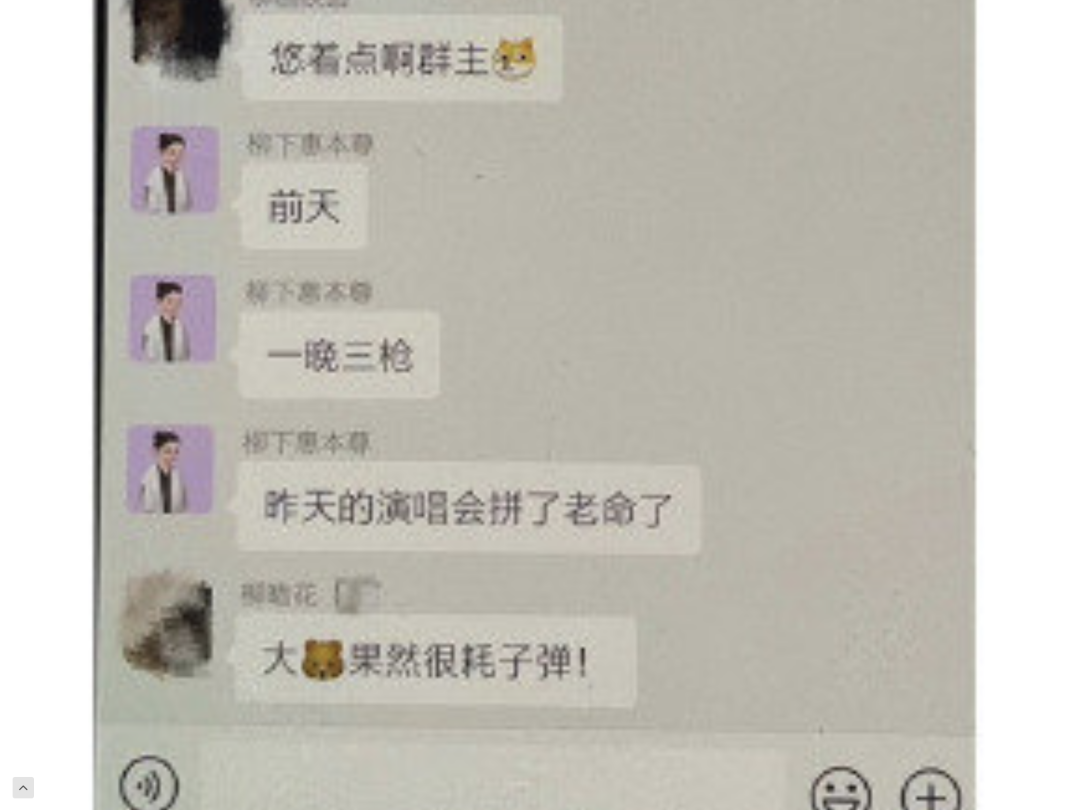Select the message bubble 一晚三枪
The height and width of the screenshot is (810, 1080).
pos(340,355)
